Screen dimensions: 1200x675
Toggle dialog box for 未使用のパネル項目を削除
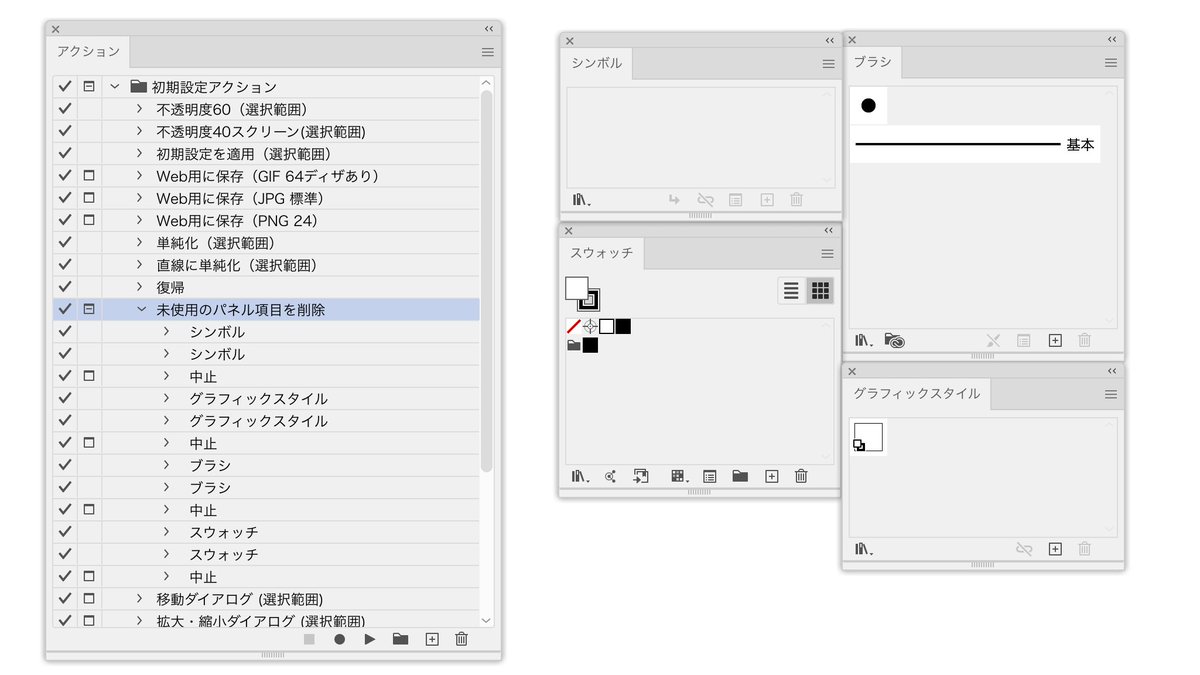(89, 310)
